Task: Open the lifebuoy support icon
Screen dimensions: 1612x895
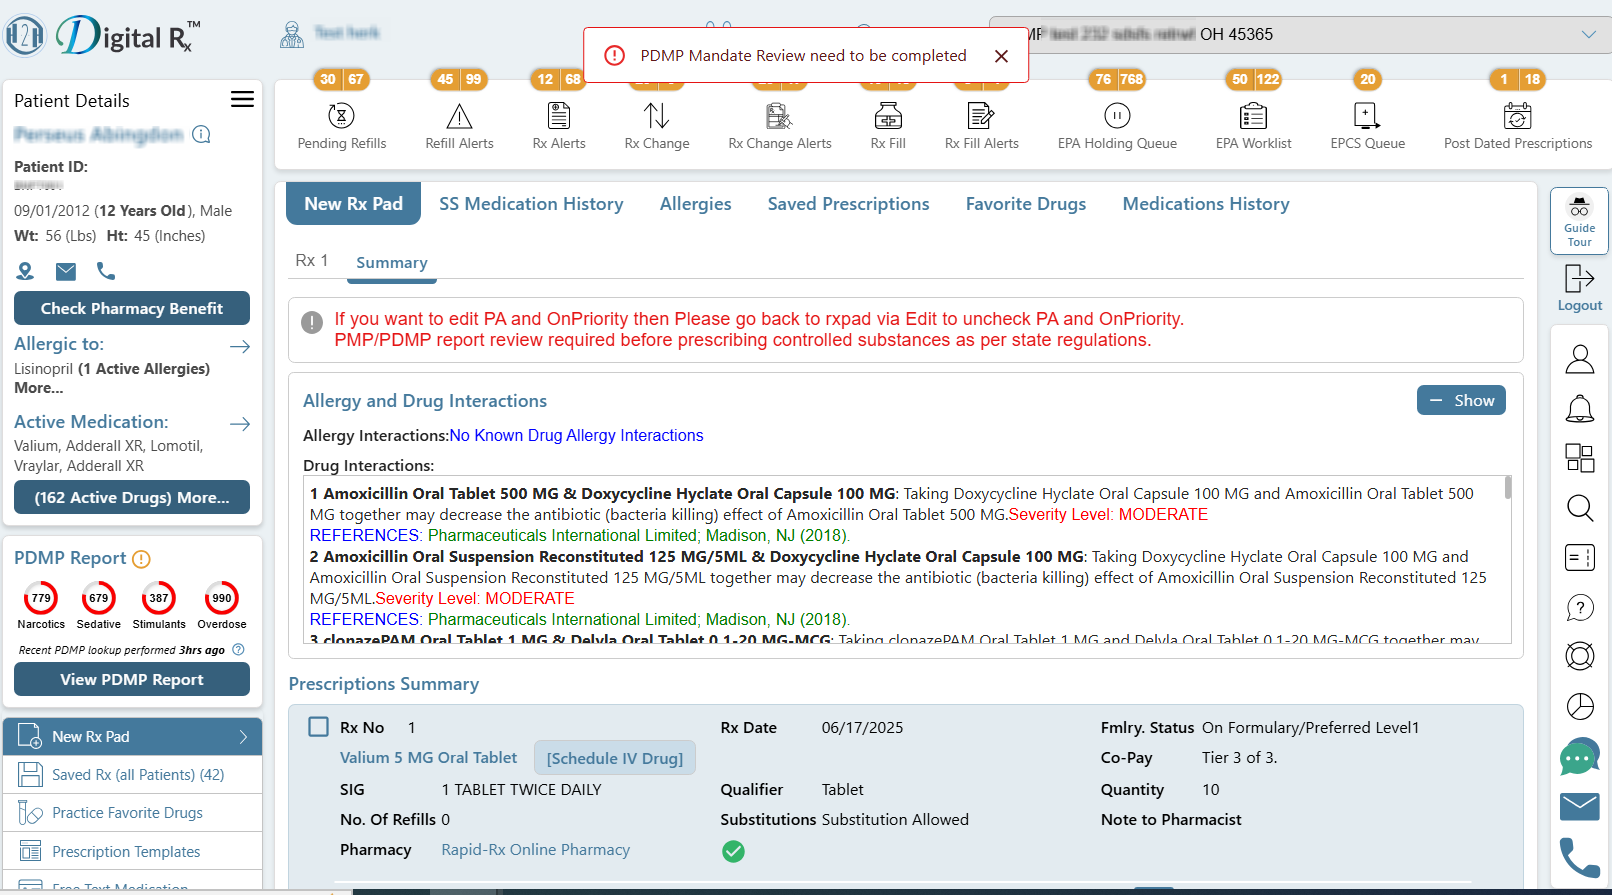Action: click(x=1580, y=656)
